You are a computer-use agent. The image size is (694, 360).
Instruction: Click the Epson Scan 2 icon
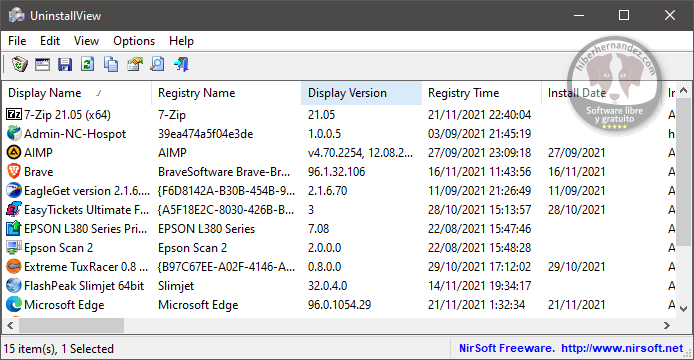pyautogui.click(x=14, y=248)
